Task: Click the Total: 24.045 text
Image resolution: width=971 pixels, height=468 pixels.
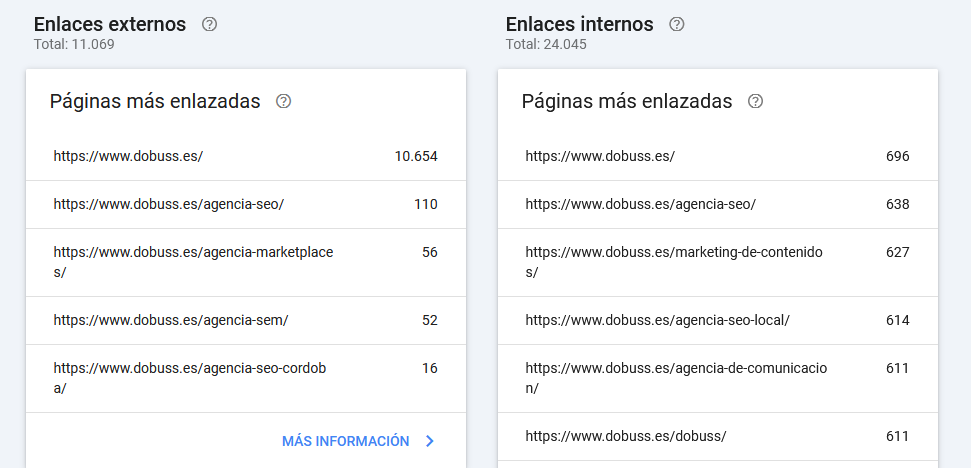Action: [x=546, y=45]
